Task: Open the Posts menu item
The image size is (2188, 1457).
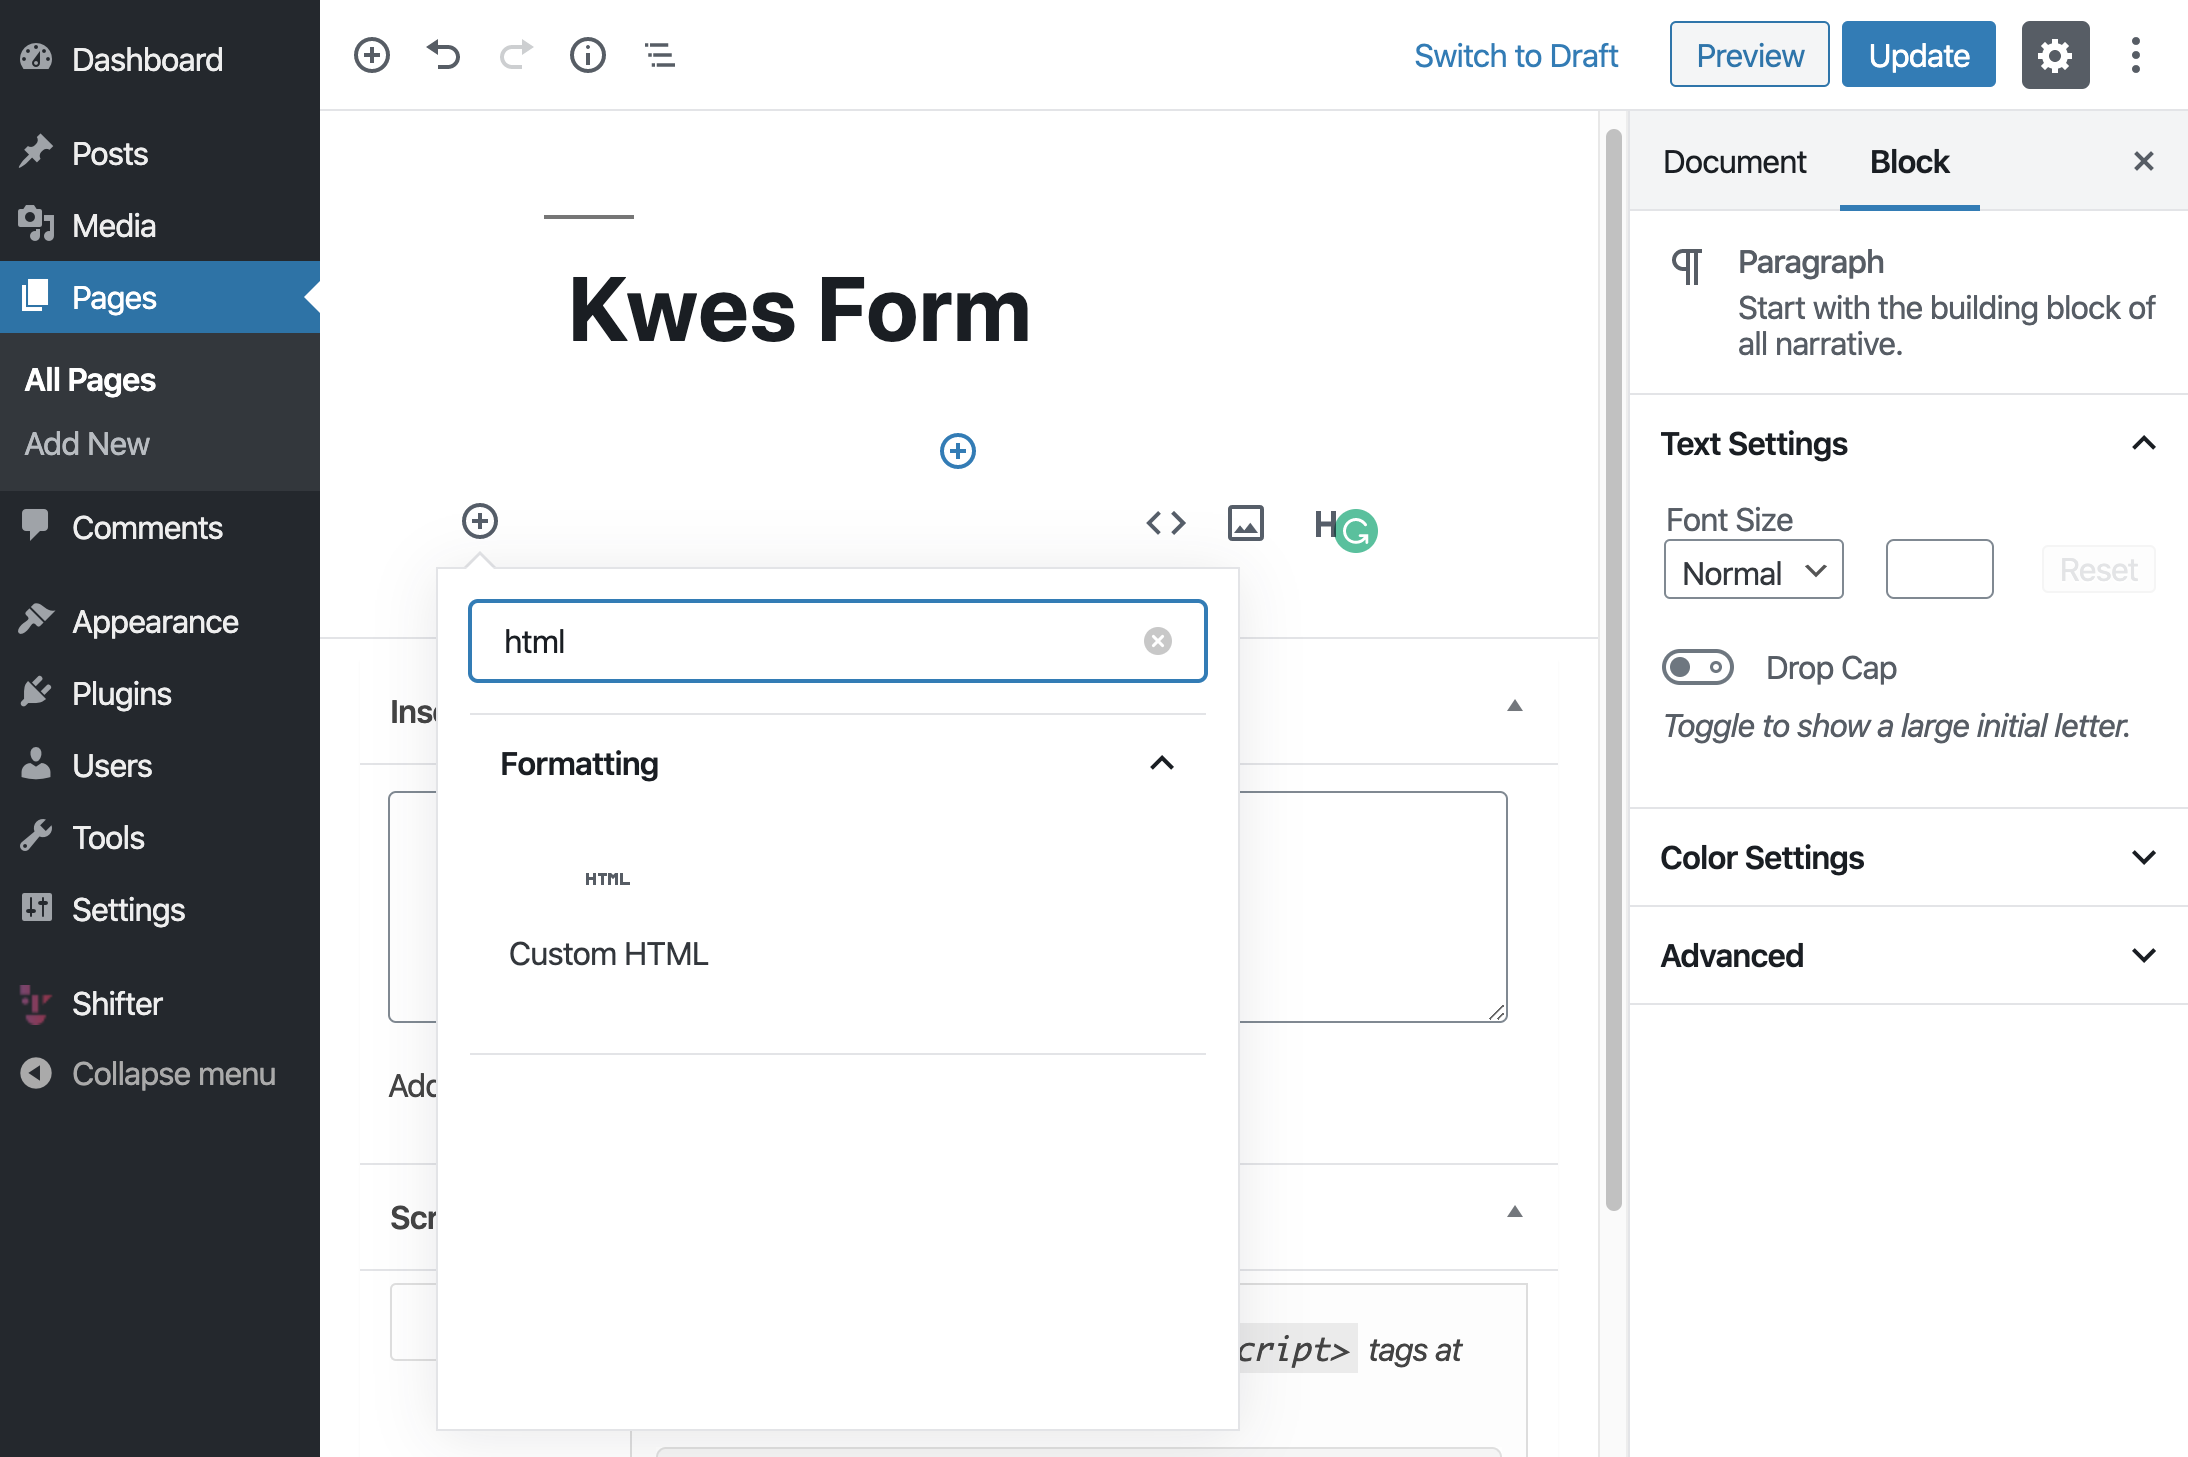Action: (160, 154)
